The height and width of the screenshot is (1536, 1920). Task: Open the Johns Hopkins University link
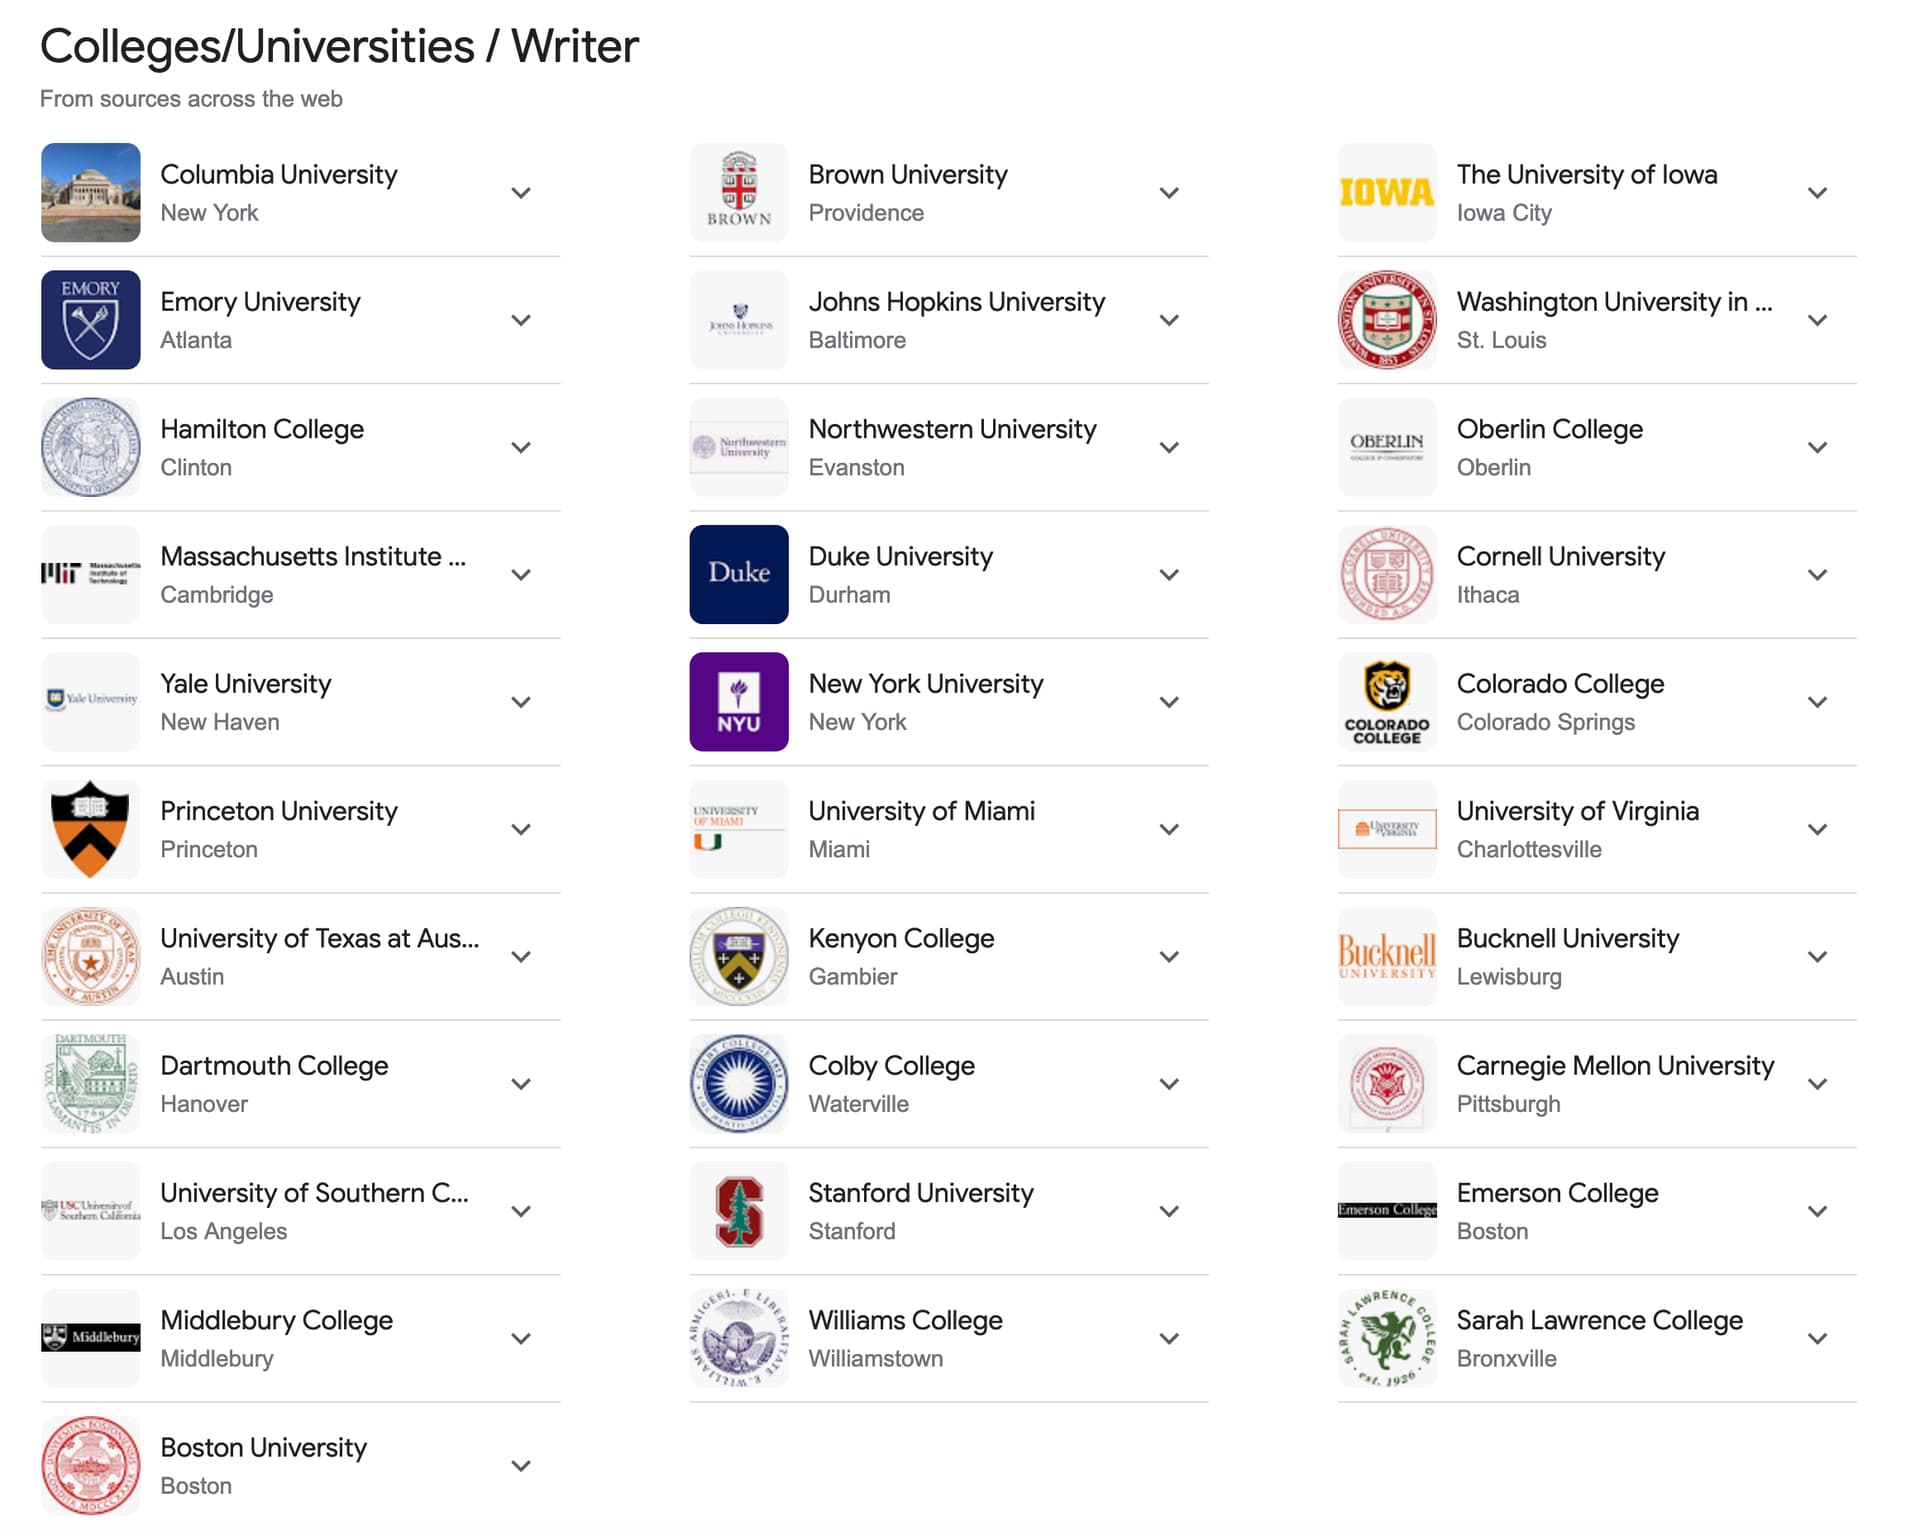point(956,302)
